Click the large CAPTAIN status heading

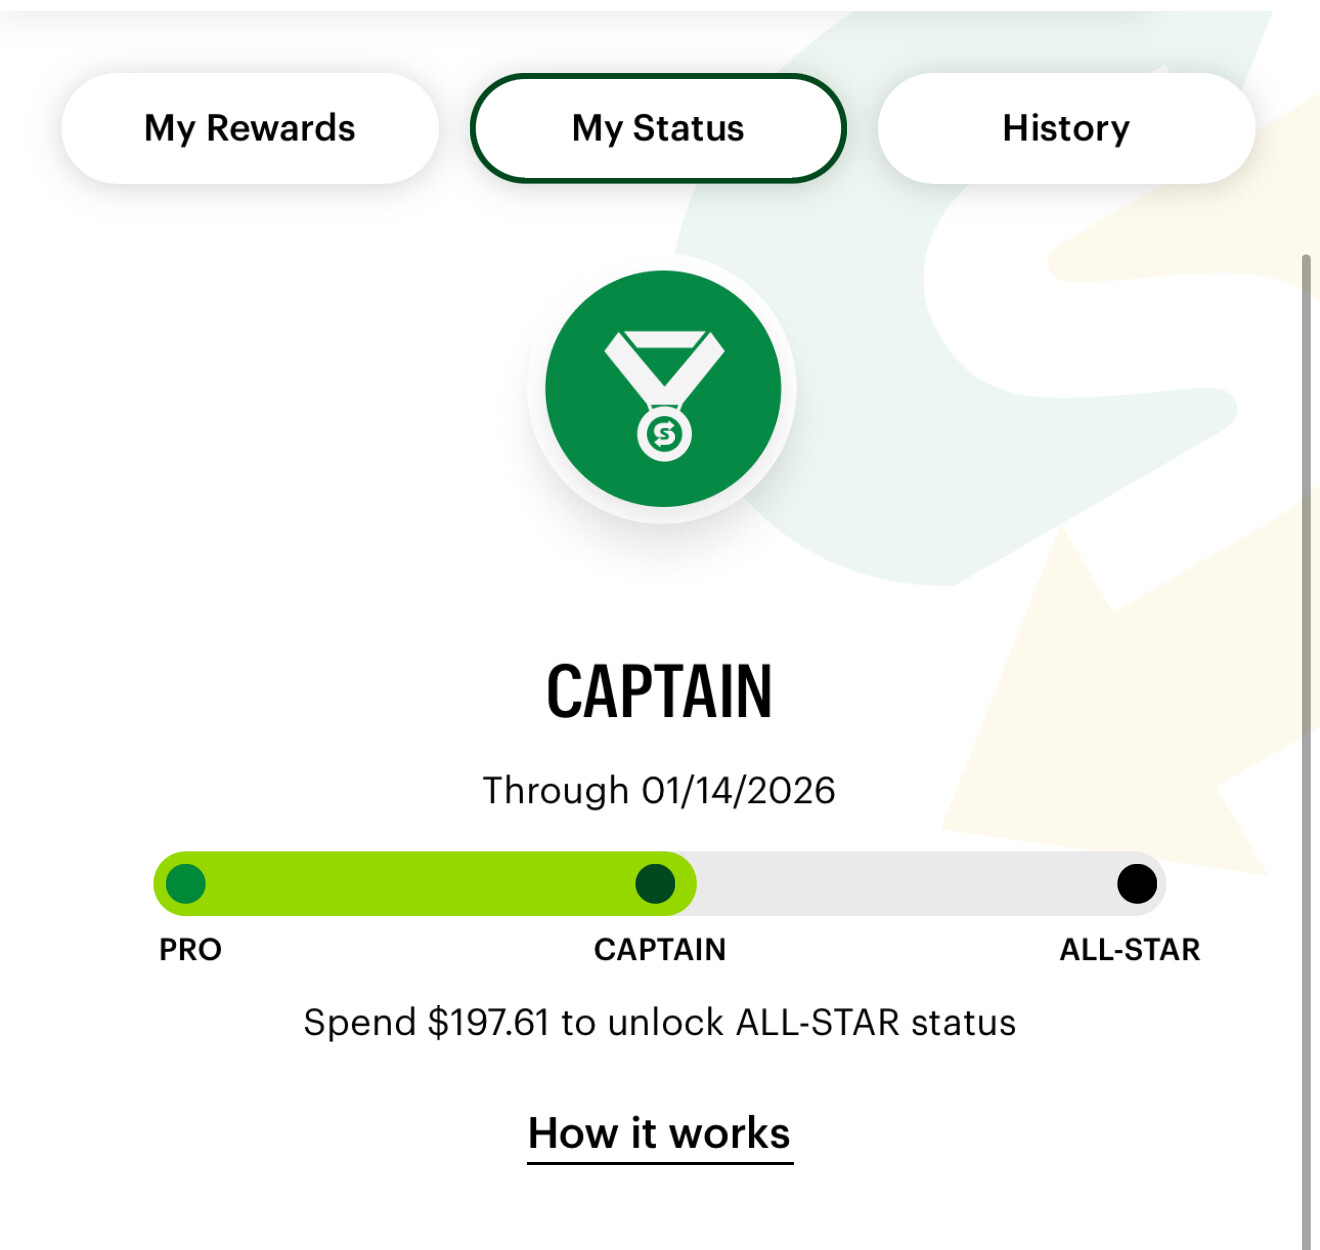pyautogui.click(x=660, y=691)
